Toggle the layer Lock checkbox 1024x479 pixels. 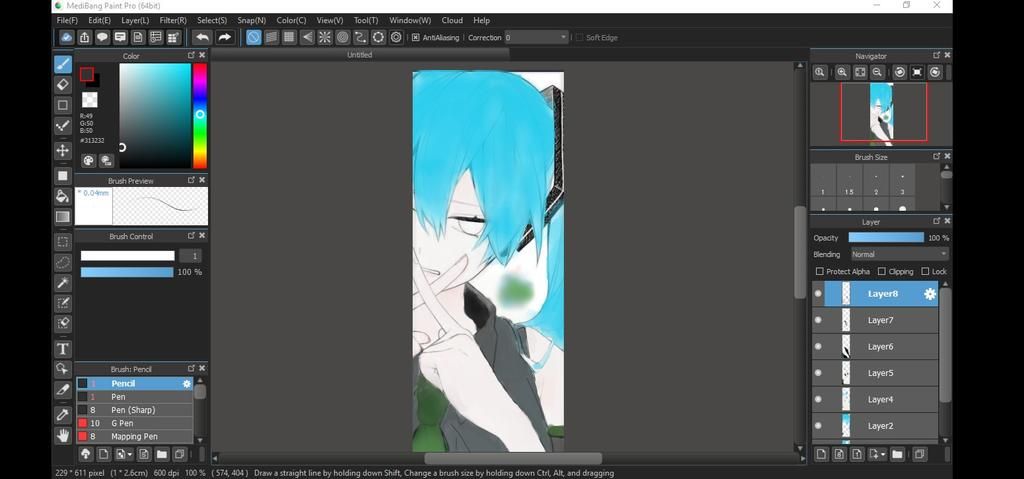tap(925, 271)
